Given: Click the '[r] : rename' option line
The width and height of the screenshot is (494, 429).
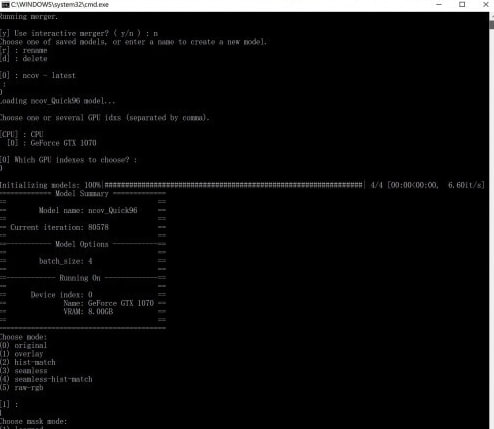Looking at the screenshot, I should click(24, 50).
